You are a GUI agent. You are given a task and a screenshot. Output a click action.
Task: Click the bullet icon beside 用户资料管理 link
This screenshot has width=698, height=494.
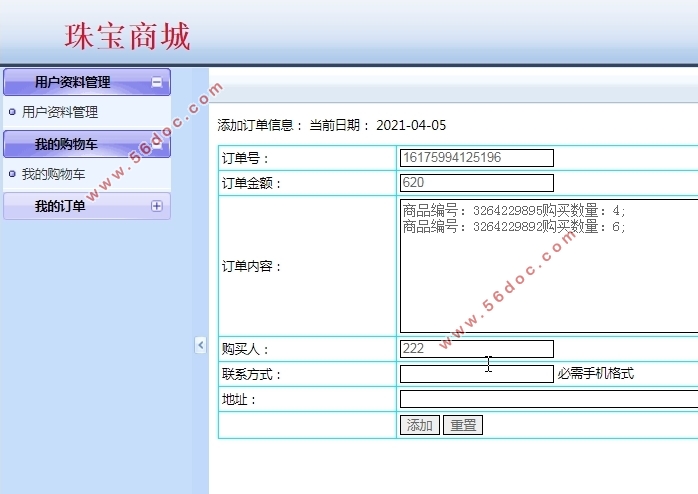12,112
